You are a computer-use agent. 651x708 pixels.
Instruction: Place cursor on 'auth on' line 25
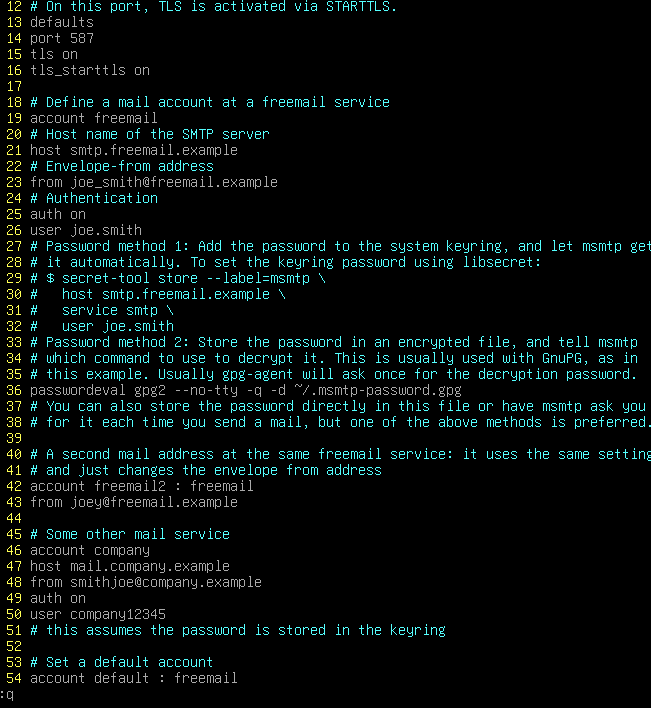click(x=58, y=214)
